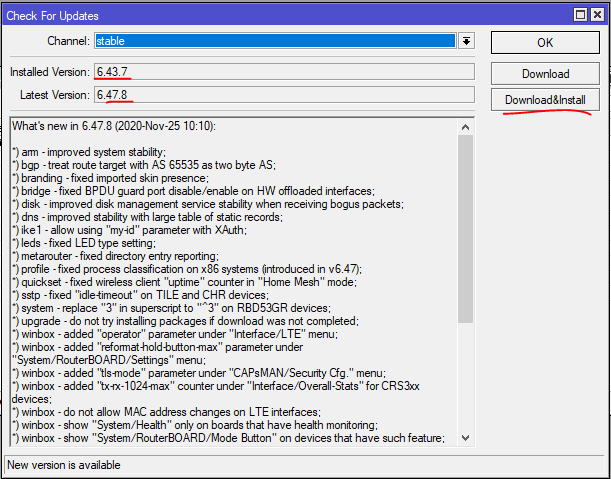The image size is (611, 479).
Task: Click the changelog scrollbar up arrow
Action: [x=466, y=127]
